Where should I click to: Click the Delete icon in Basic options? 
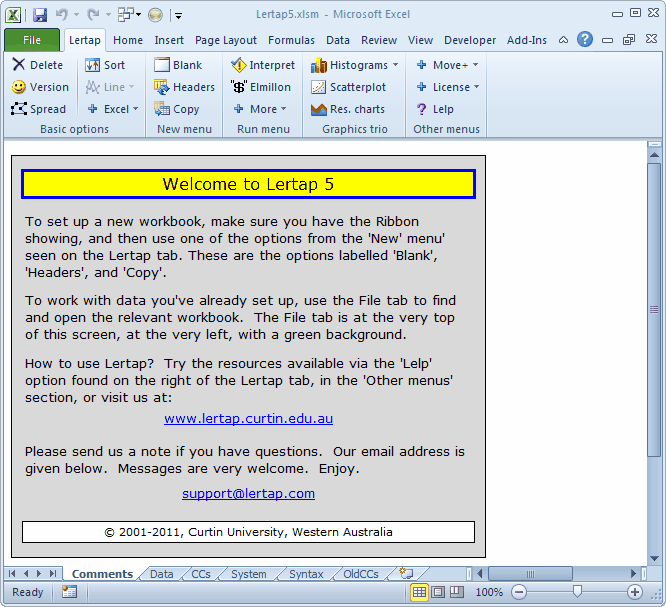19,65
